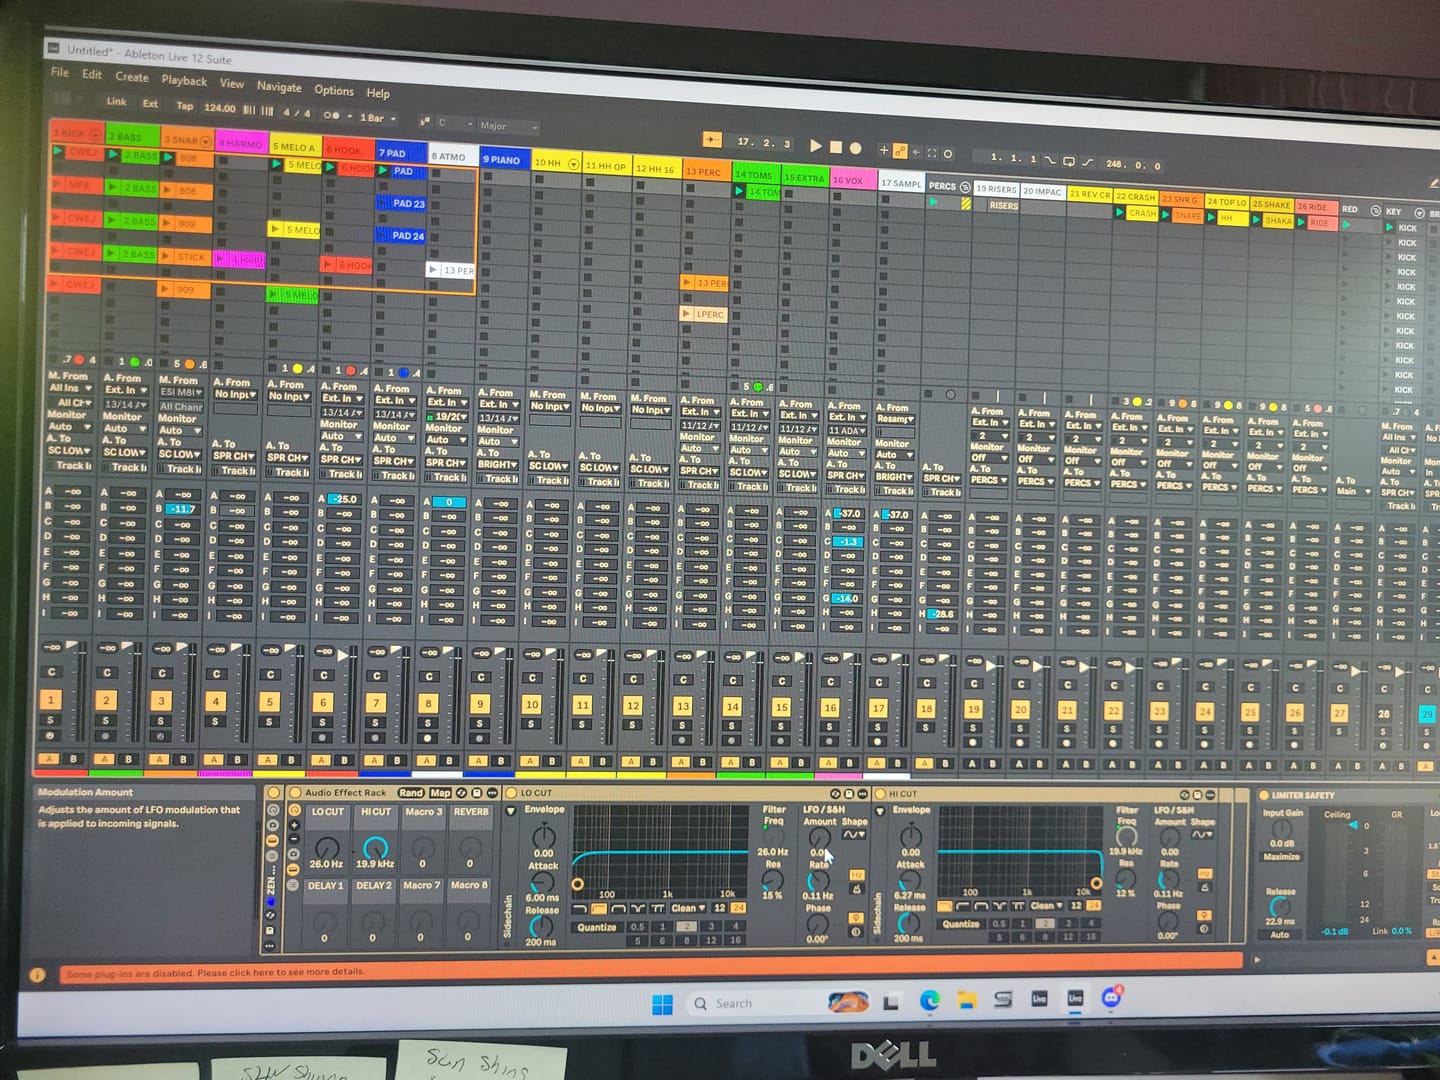Click the Link button in control bar
The image size is (1440, 1080).
pos(117,102)
